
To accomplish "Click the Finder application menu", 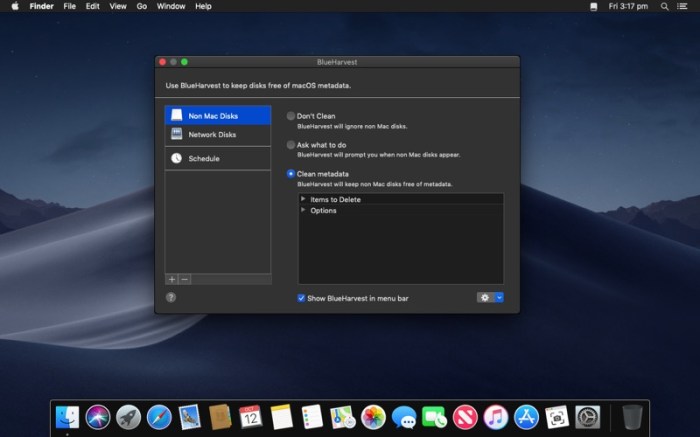I will click(42, 6).
